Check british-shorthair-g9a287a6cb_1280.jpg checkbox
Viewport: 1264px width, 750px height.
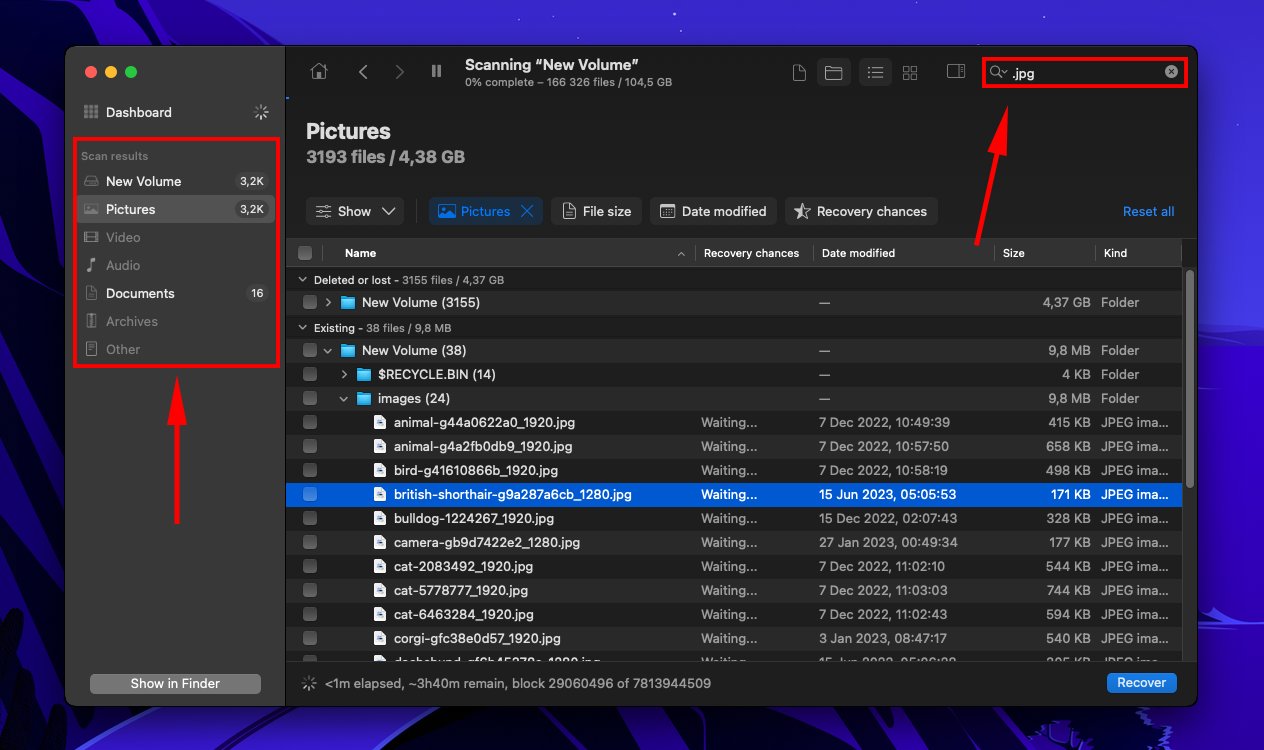[310, 494]
